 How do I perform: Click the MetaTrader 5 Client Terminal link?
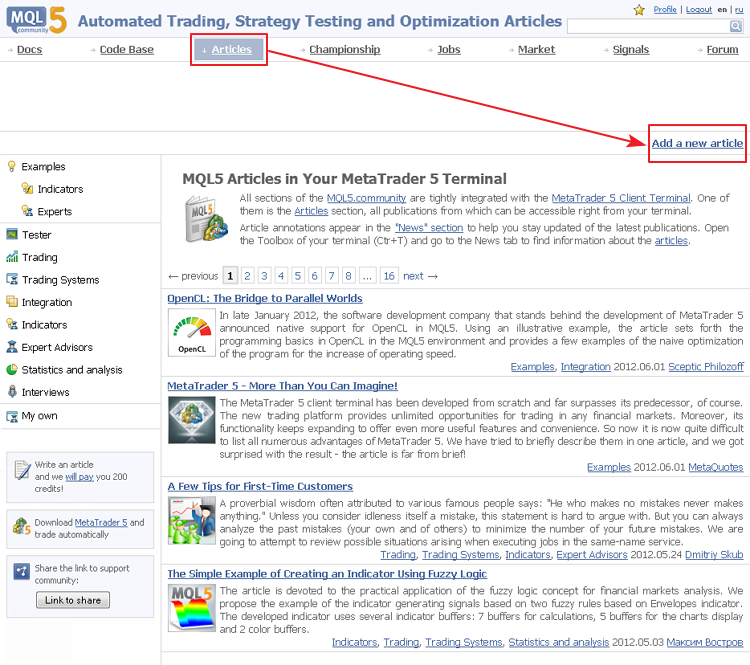click(621, 198)
